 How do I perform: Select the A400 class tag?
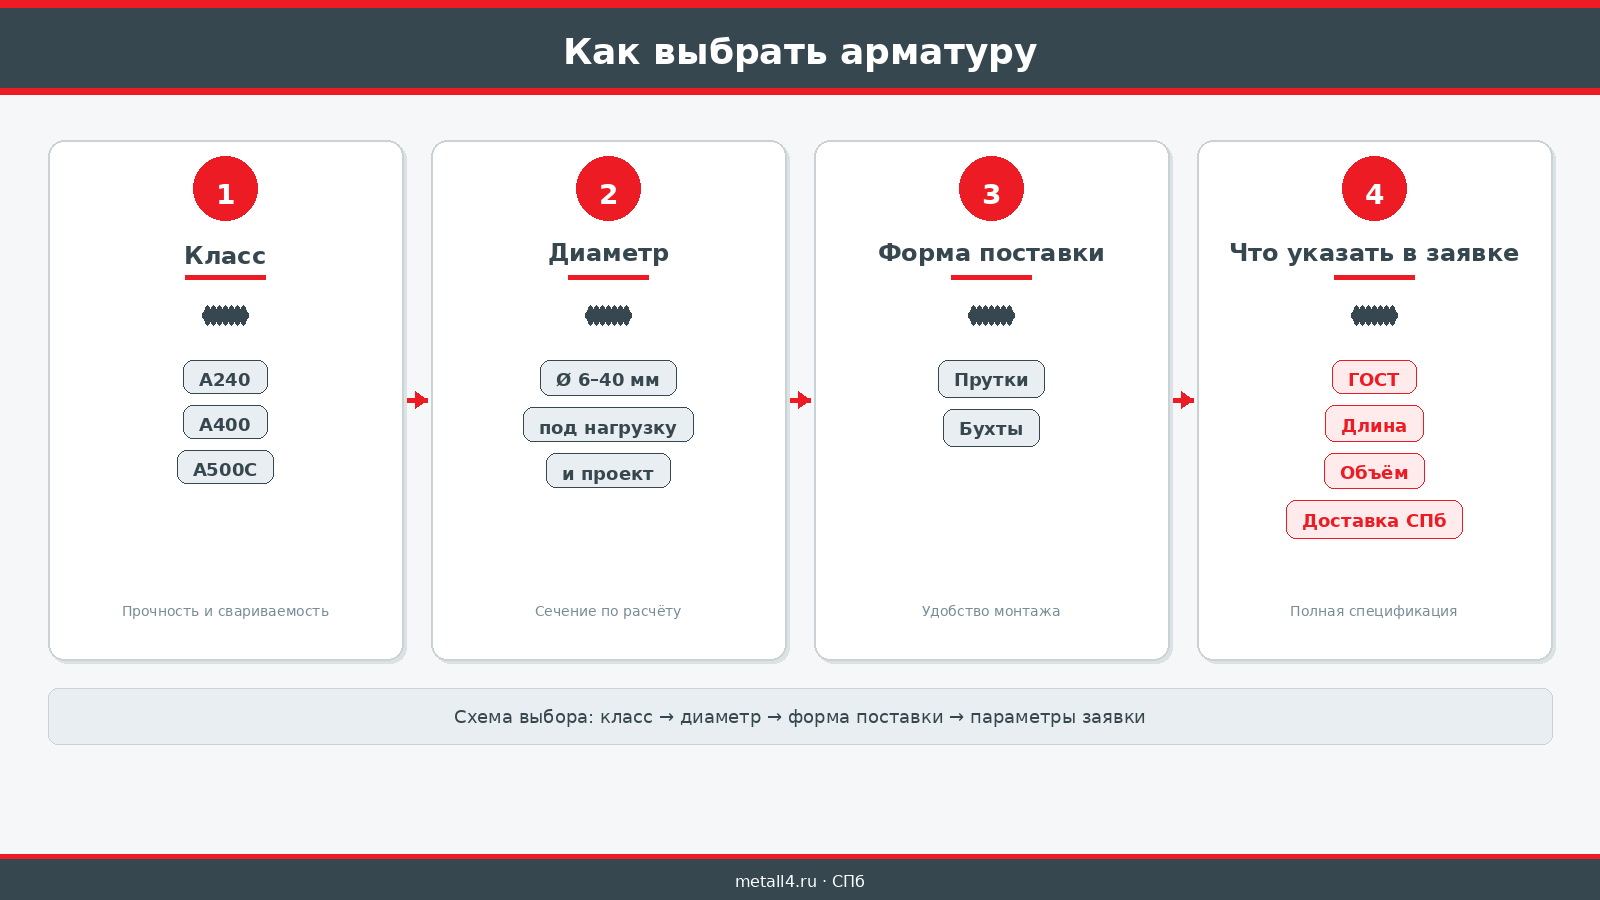(225, 423)
